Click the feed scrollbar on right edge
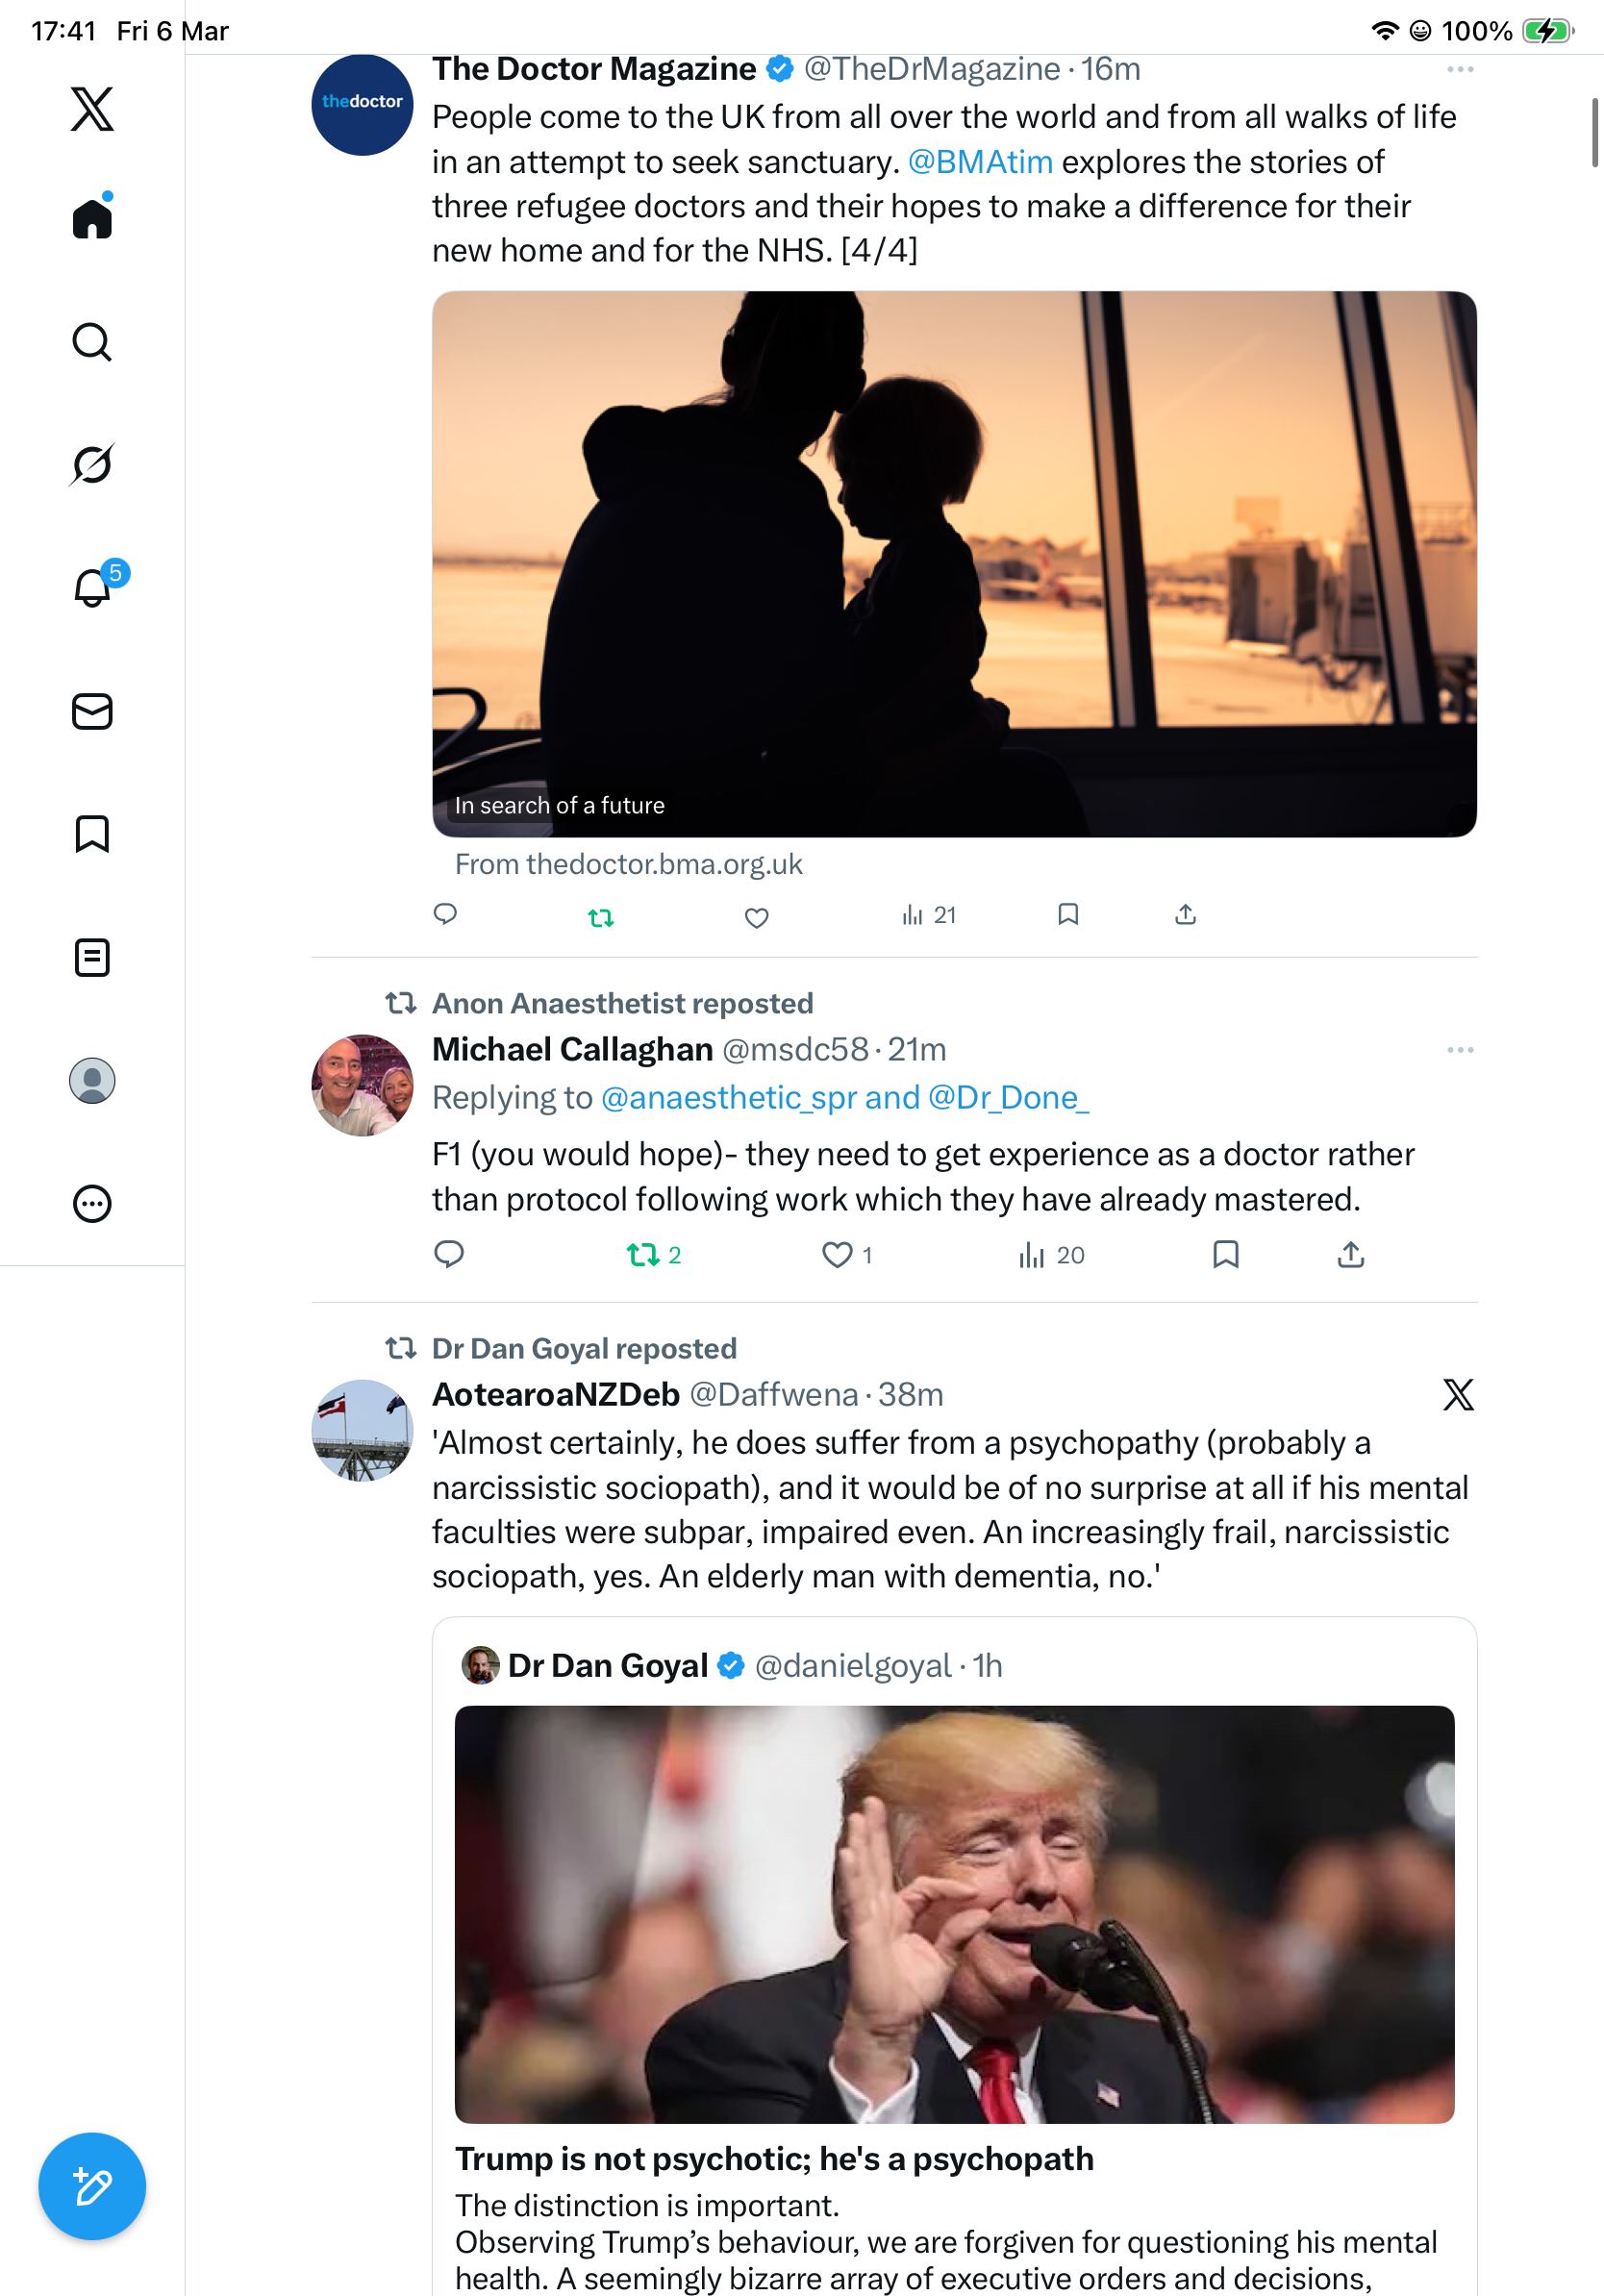 click(x=1596, y=132)
